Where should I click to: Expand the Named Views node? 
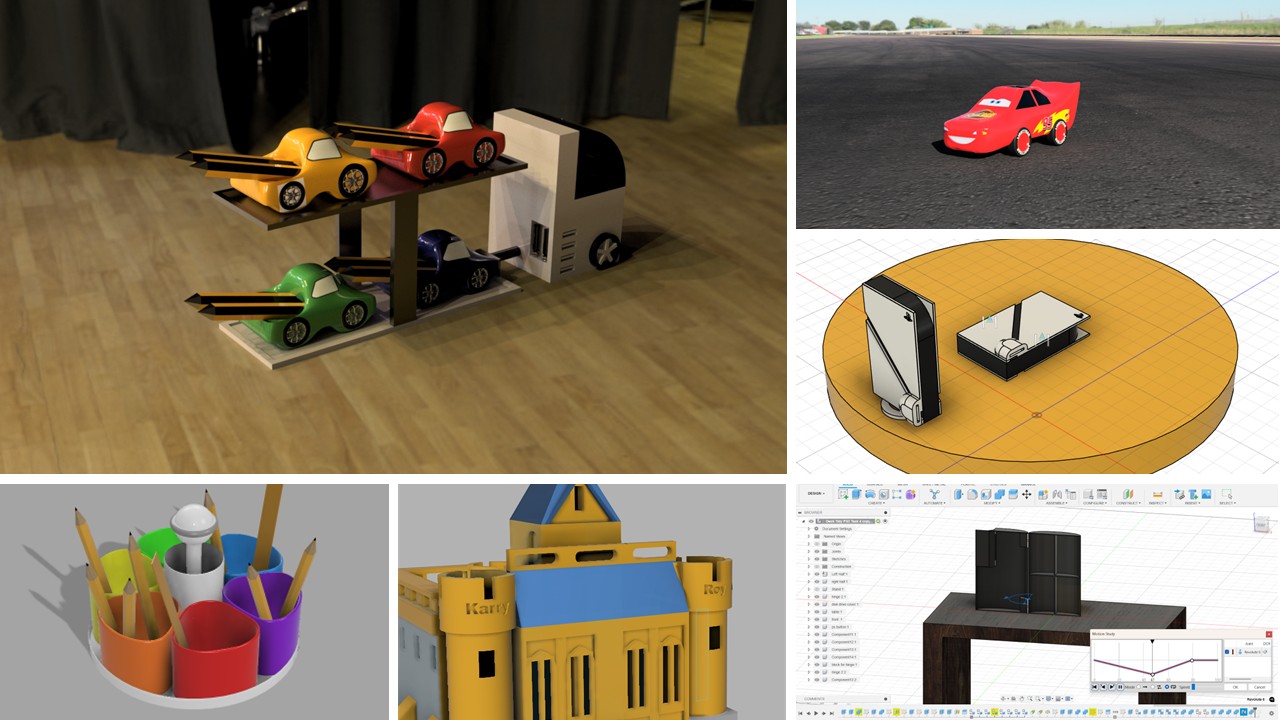pyautogui.click(x=809, y=536)
